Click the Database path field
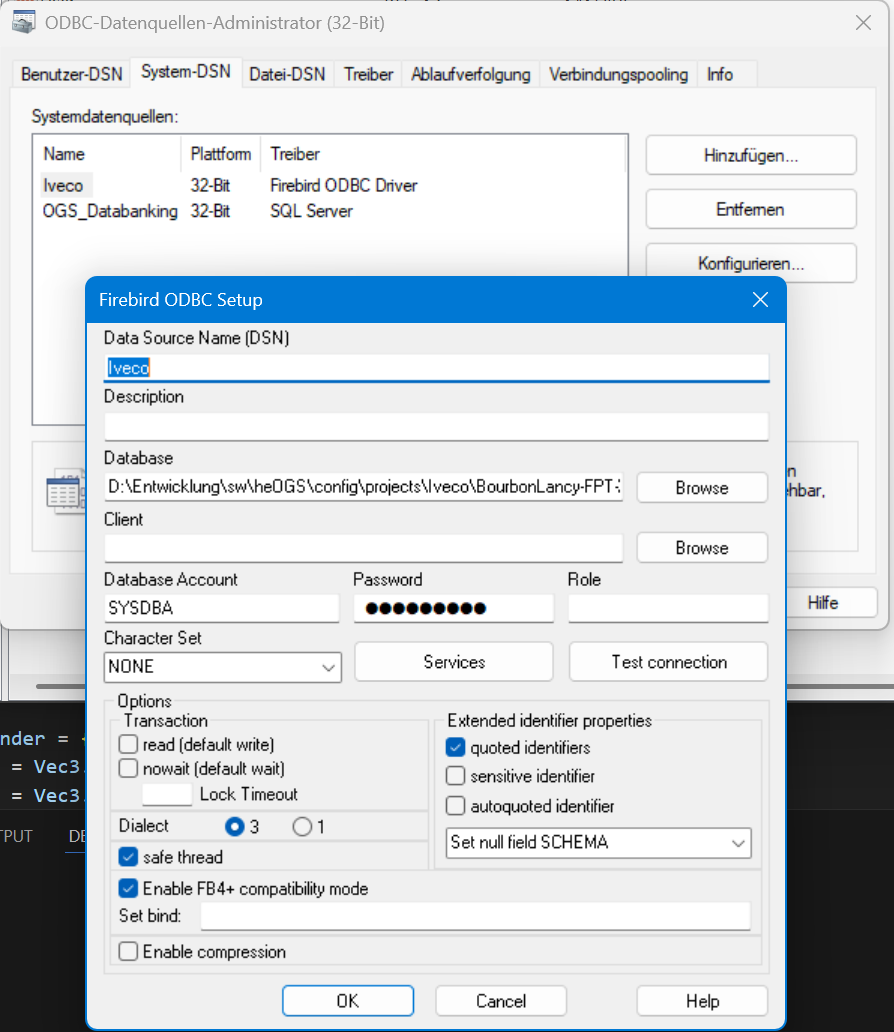 click(363, 487)
